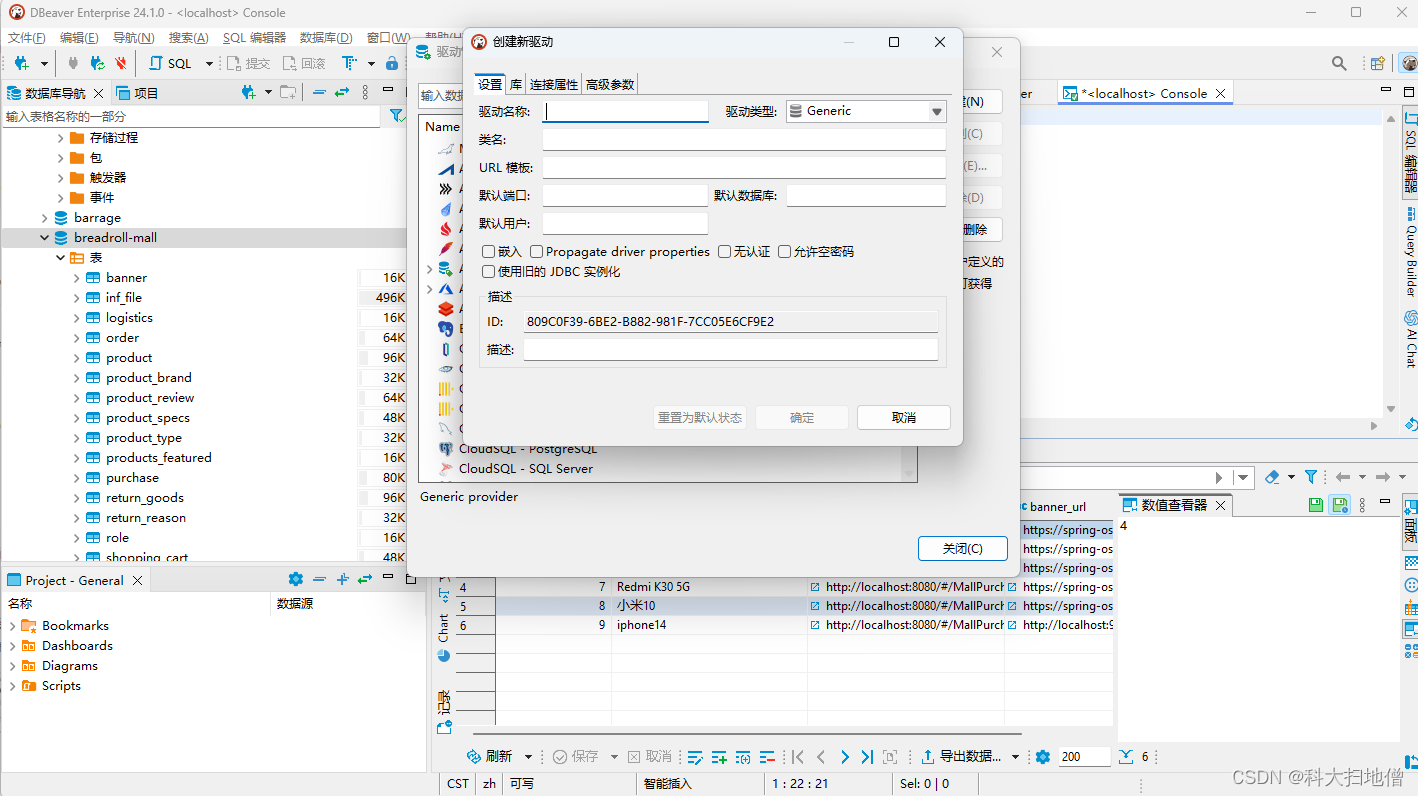Collapse the breadroll-mall database node
The height and width of the screenshot is (796, 1418).
(44, 238)
